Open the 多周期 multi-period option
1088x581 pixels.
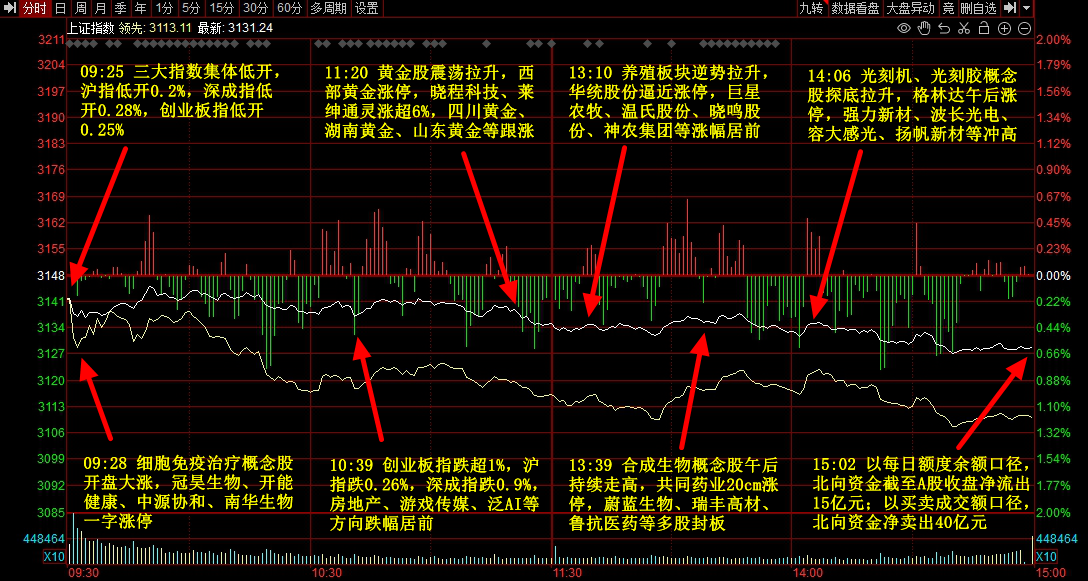[328, 8]
